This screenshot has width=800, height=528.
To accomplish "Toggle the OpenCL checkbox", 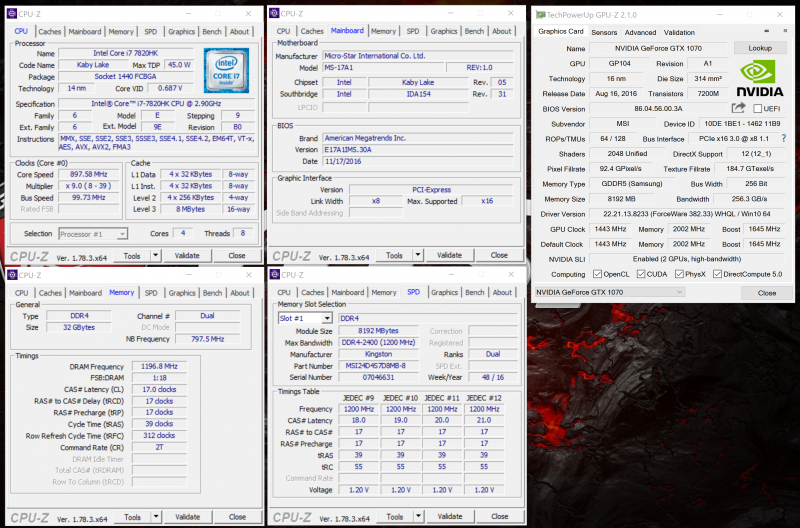I will point(597,274).
